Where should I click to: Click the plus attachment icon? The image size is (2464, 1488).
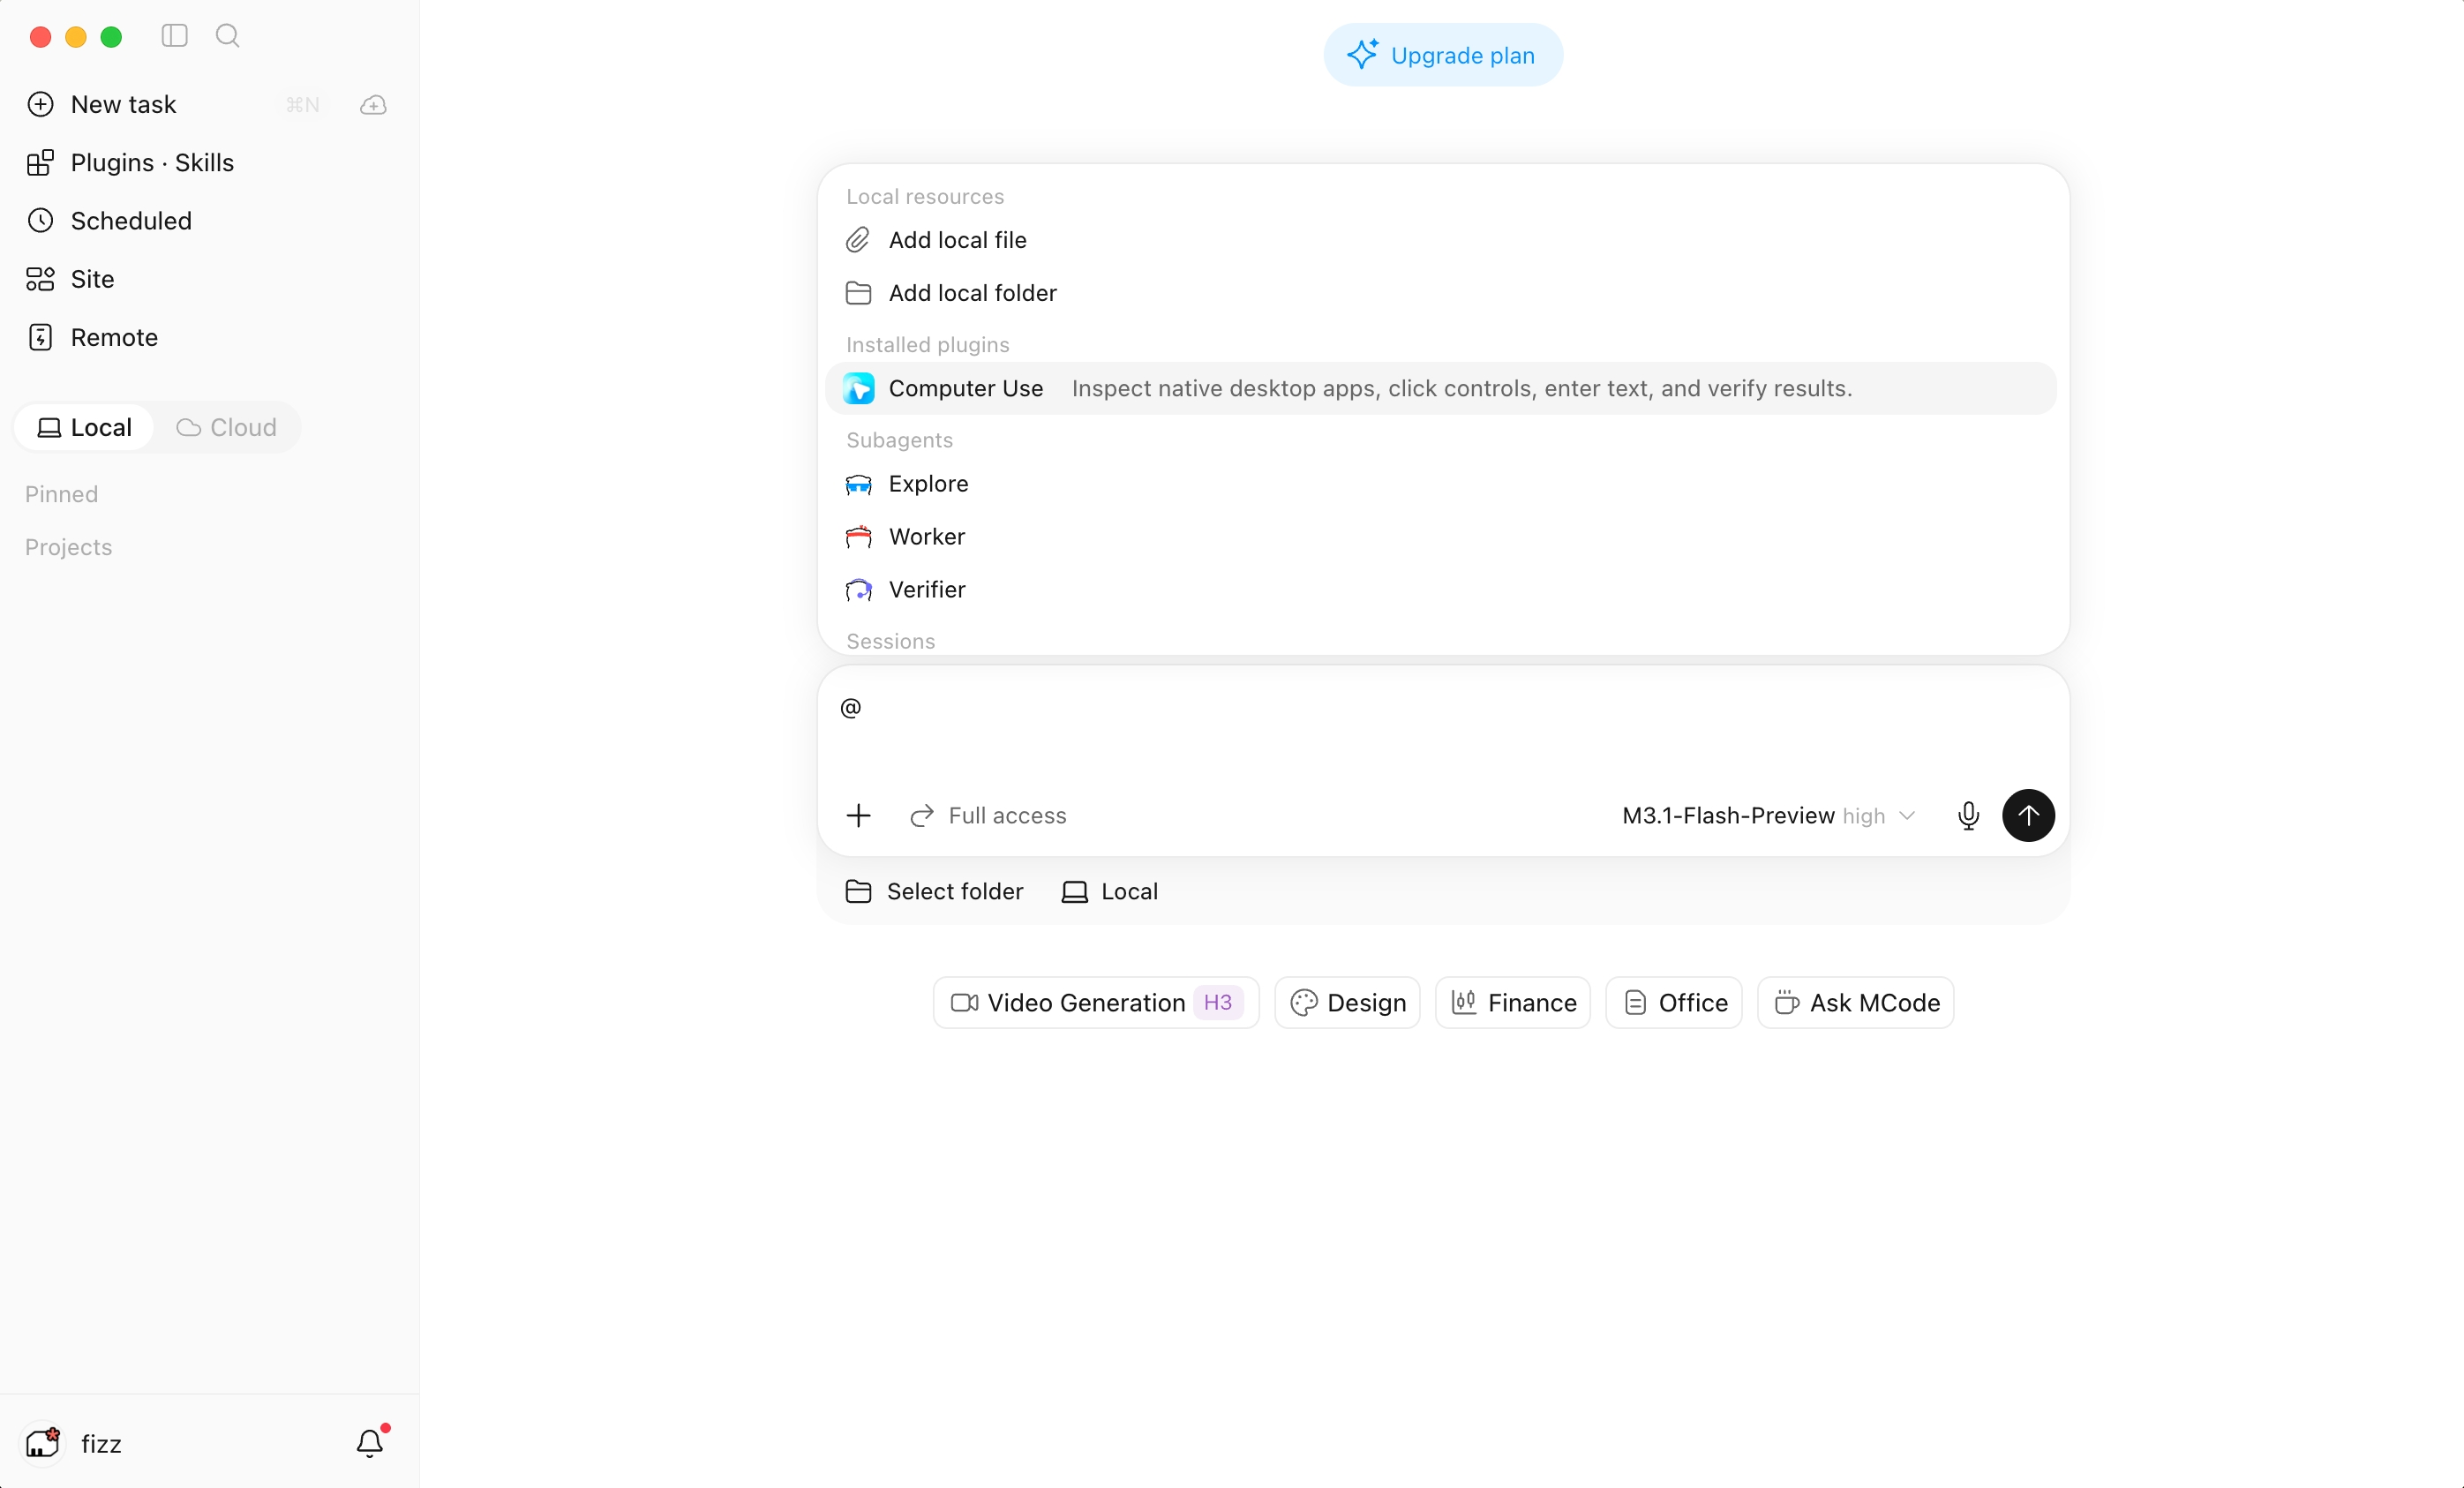pos(858,815)
